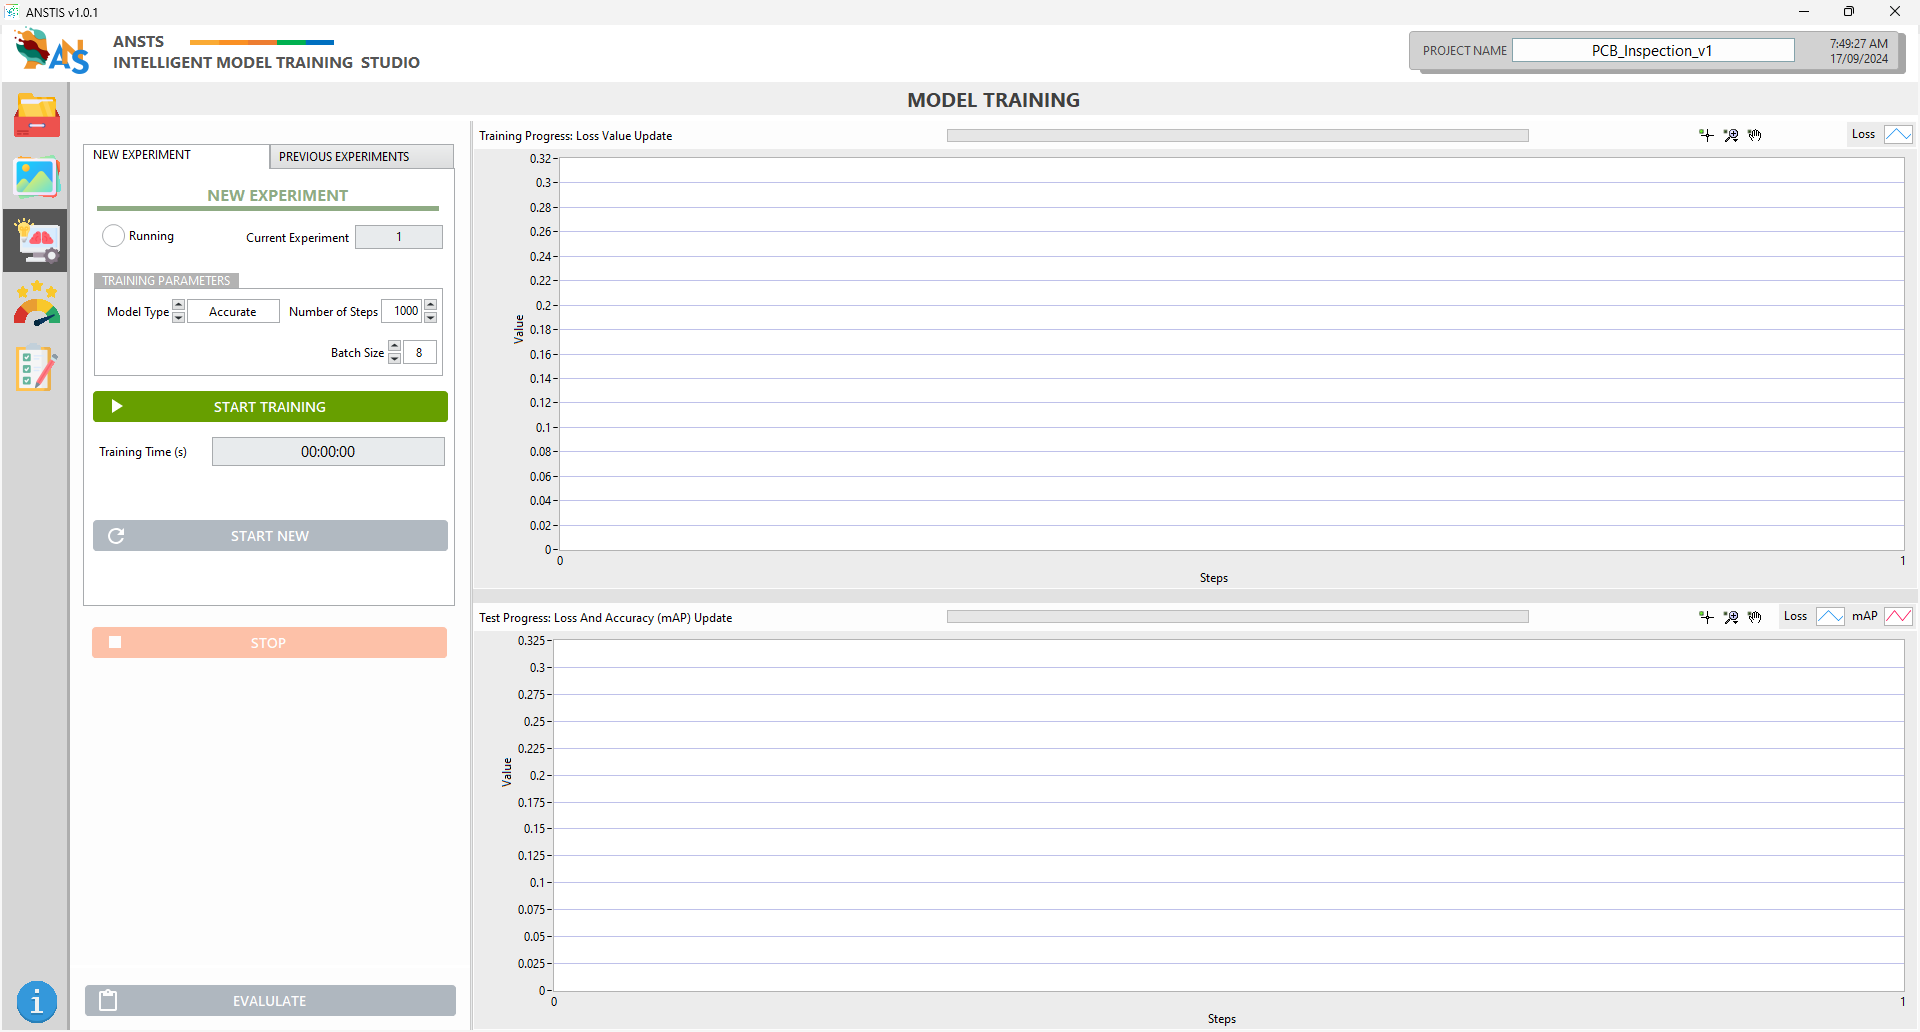The image size is (1920, 1032).
Task: Select zoom tool on training graph
Action: point(1731,135)
